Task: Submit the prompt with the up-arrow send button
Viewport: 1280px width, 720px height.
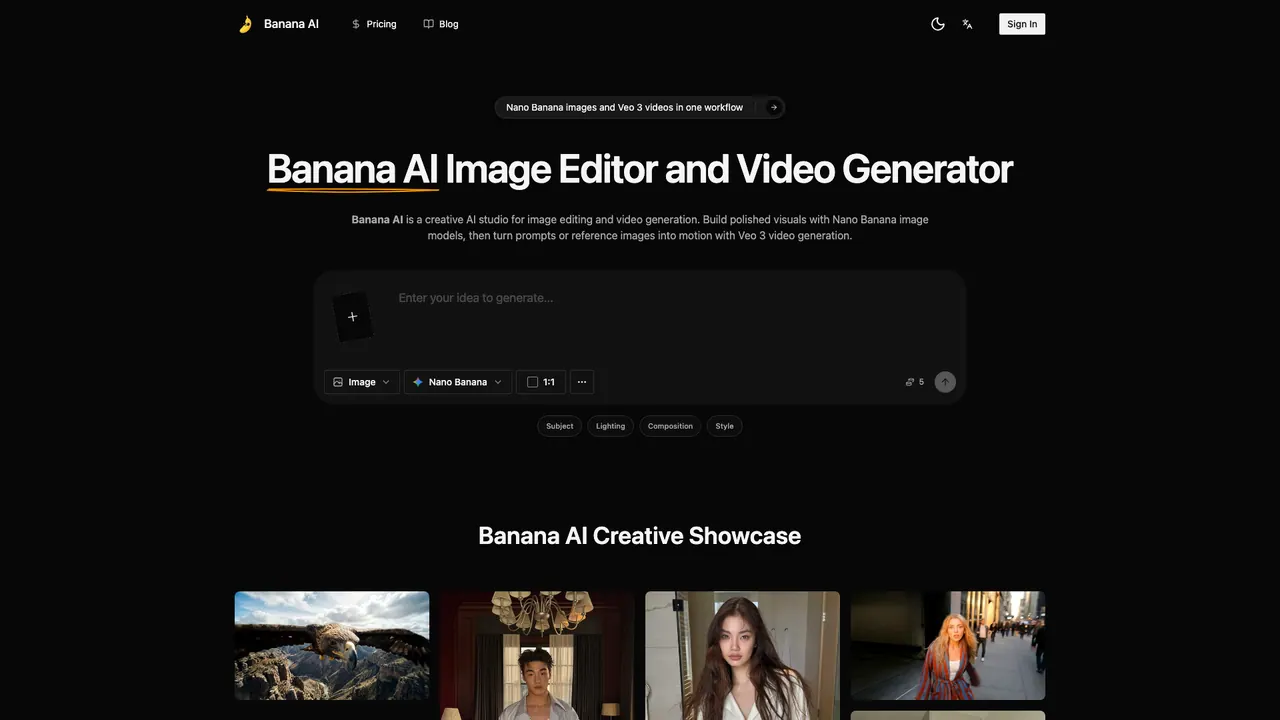Action: [945, 382]
